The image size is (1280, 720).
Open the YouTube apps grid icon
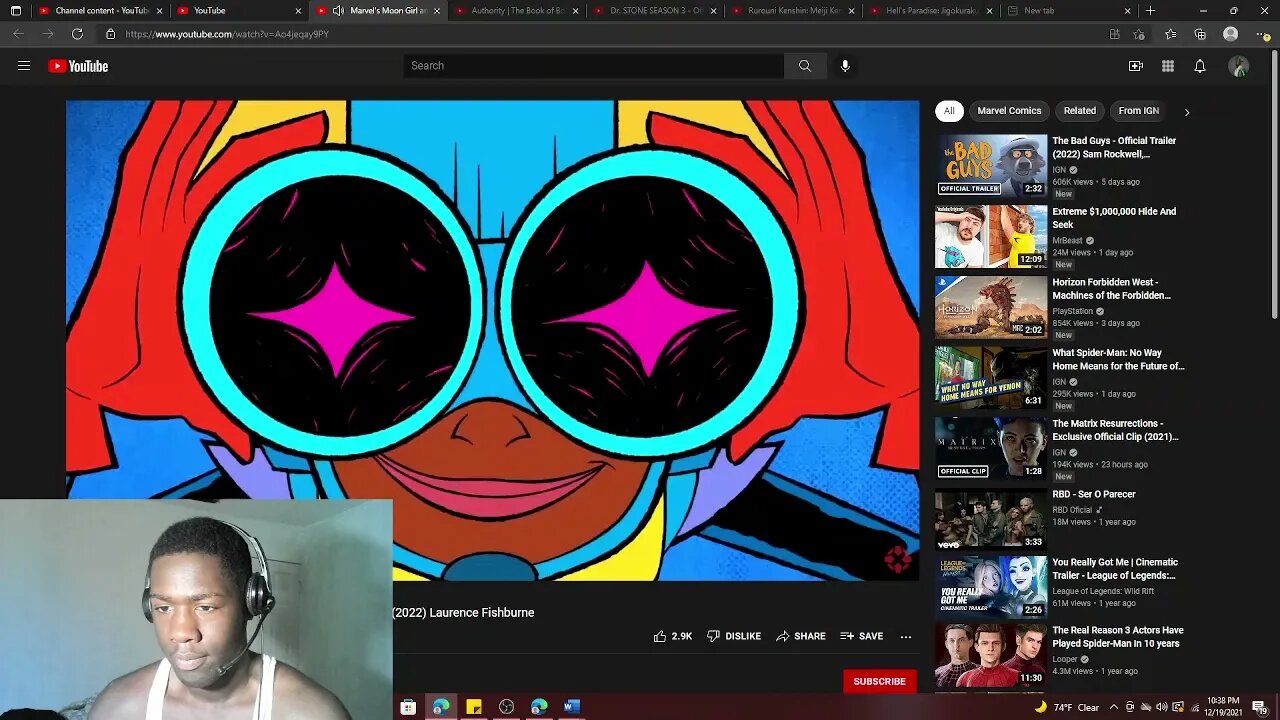point(1168,66)
